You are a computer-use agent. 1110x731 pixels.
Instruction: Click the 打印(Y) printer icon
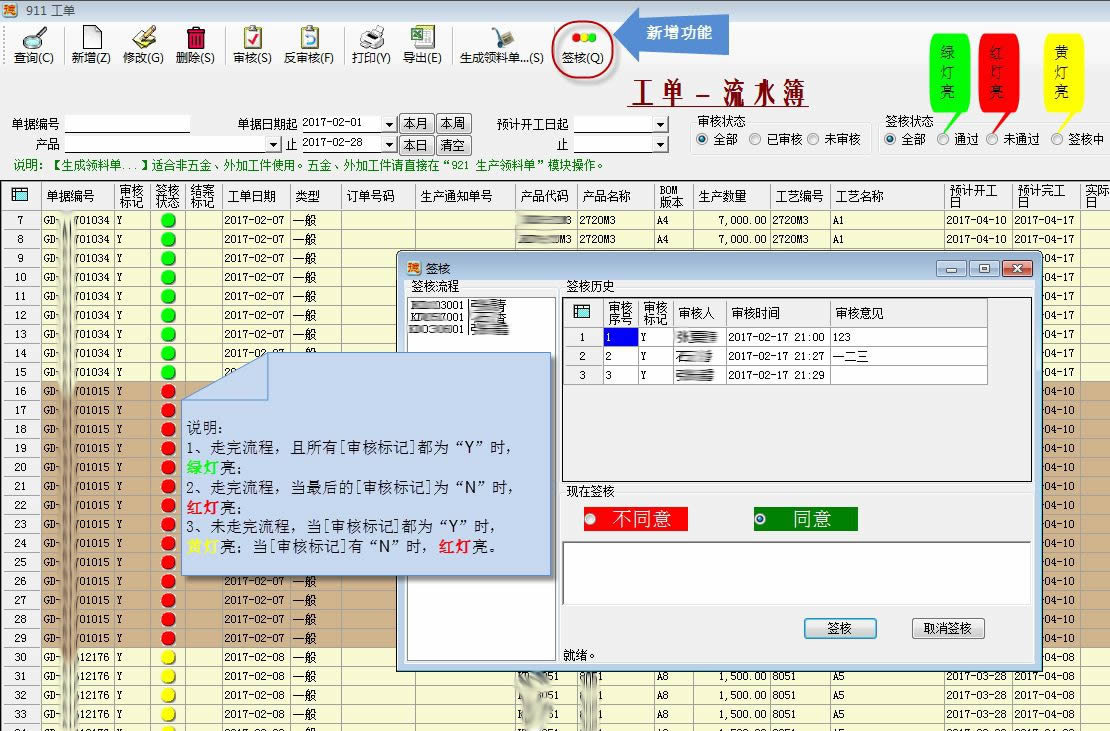click(x=371, y=40)
